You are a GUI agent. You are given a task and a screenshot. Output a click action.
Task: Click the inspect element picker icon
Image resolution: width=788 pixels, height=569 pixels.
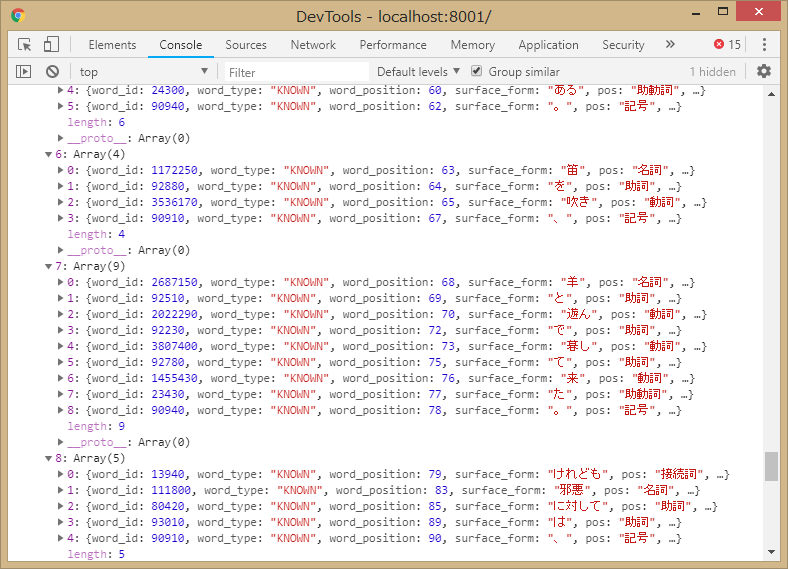(25, 45)
